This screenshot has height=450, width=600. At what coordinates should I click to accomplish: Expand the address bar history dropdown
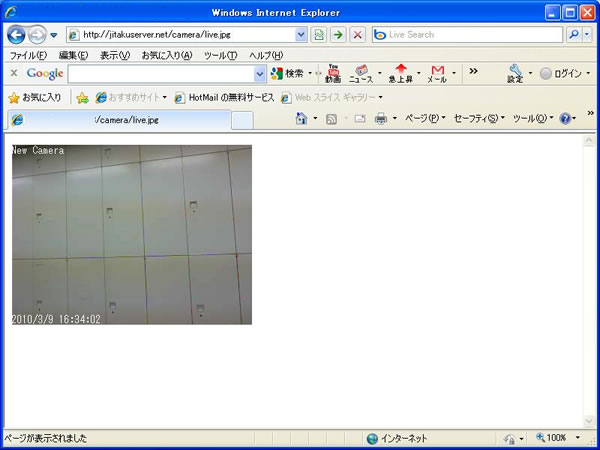tap(301, 35)
